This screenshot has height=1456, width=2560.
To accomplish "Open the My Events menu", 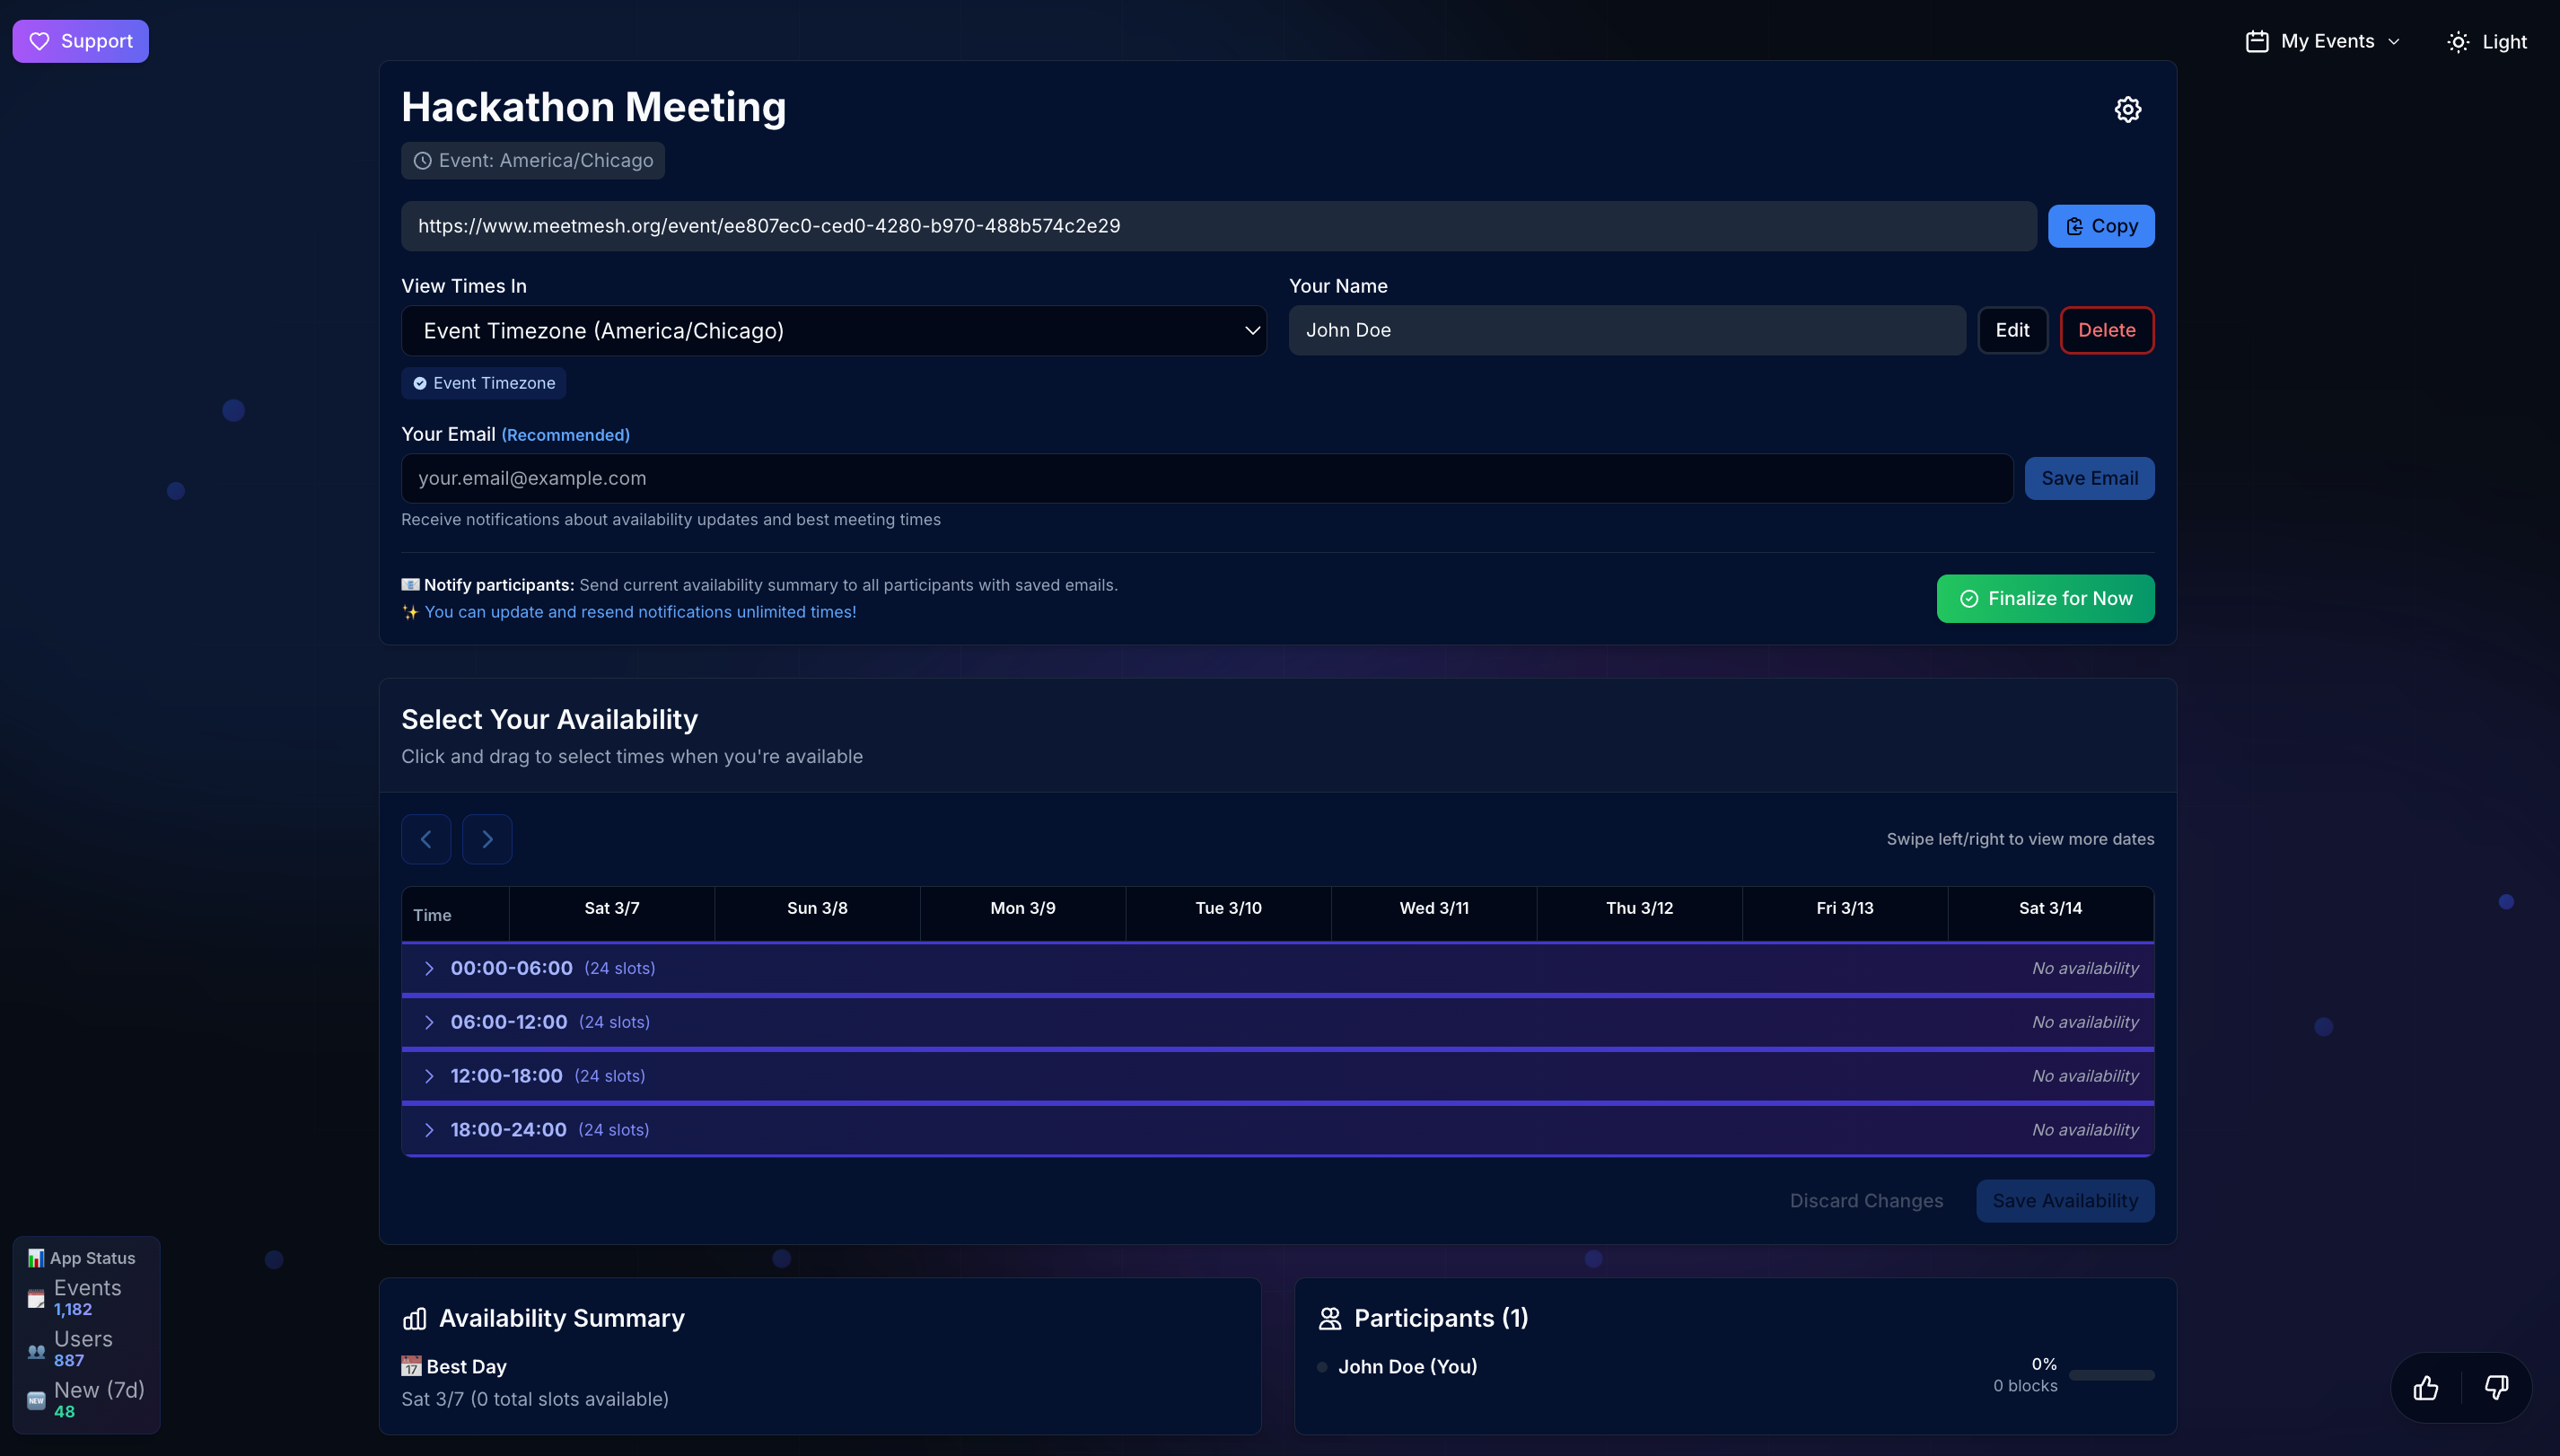I will [2322, 41].
